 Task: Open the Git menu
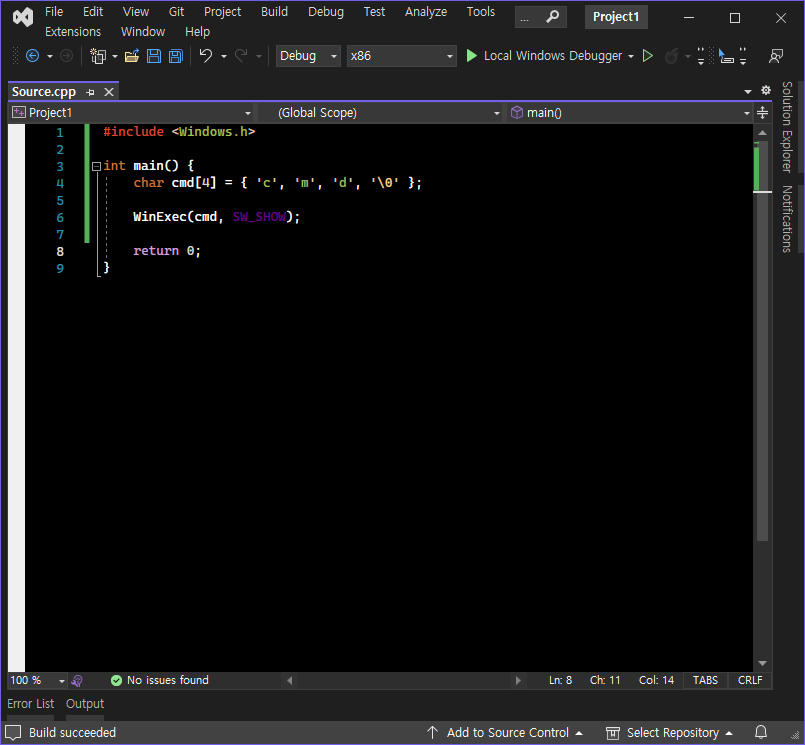pyautogui.click(x=176, y=12)
